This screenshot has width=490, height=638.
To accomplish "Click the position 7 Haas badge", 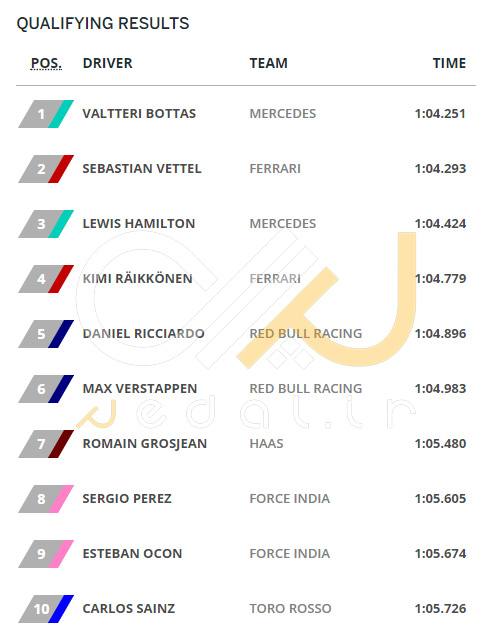I will pyautogui.click(x=46, y=444).
